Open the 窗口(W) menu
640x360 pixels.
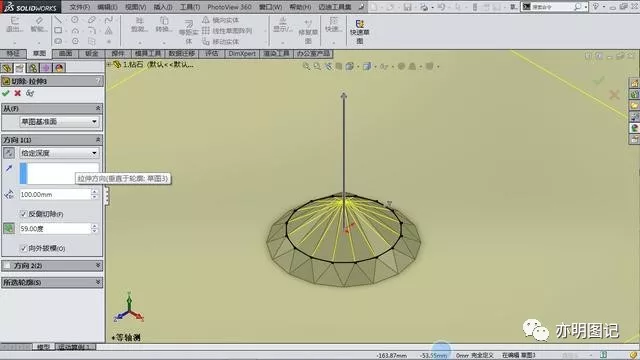pyautogui.click(x=270, y=7)
